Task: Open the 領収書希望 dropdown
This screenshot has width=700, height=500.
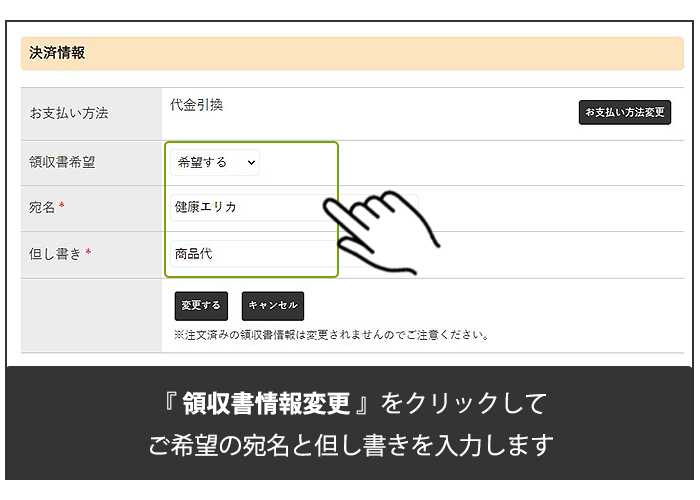Action: pyautogui.click(x=215, y=162)
